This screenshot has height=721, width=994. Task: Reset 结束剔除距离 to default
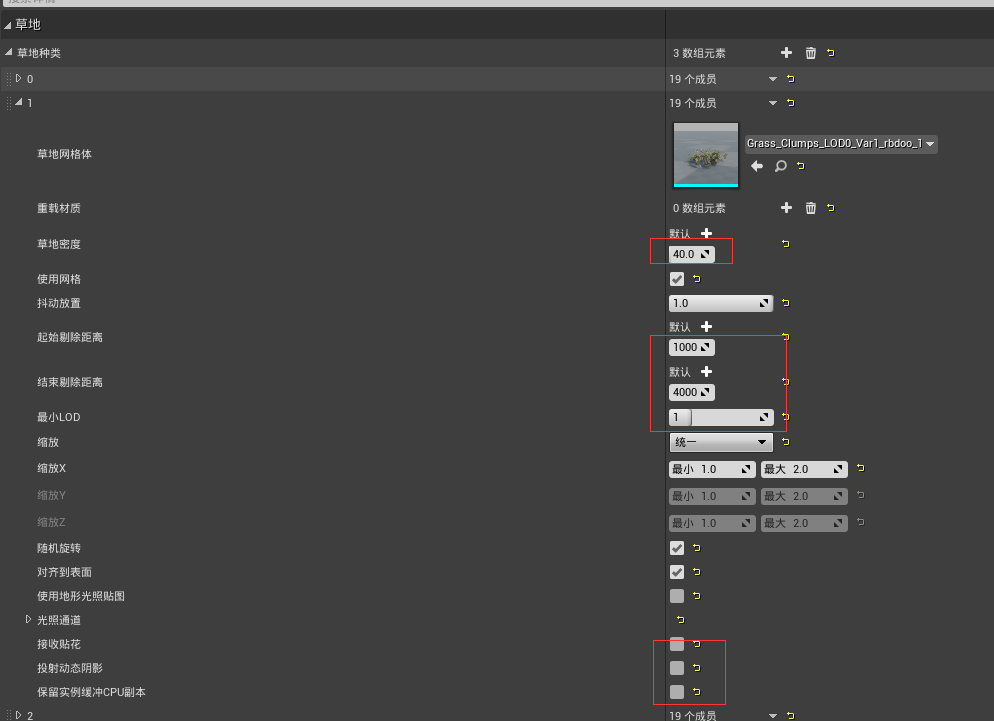(x=785, y=382)
